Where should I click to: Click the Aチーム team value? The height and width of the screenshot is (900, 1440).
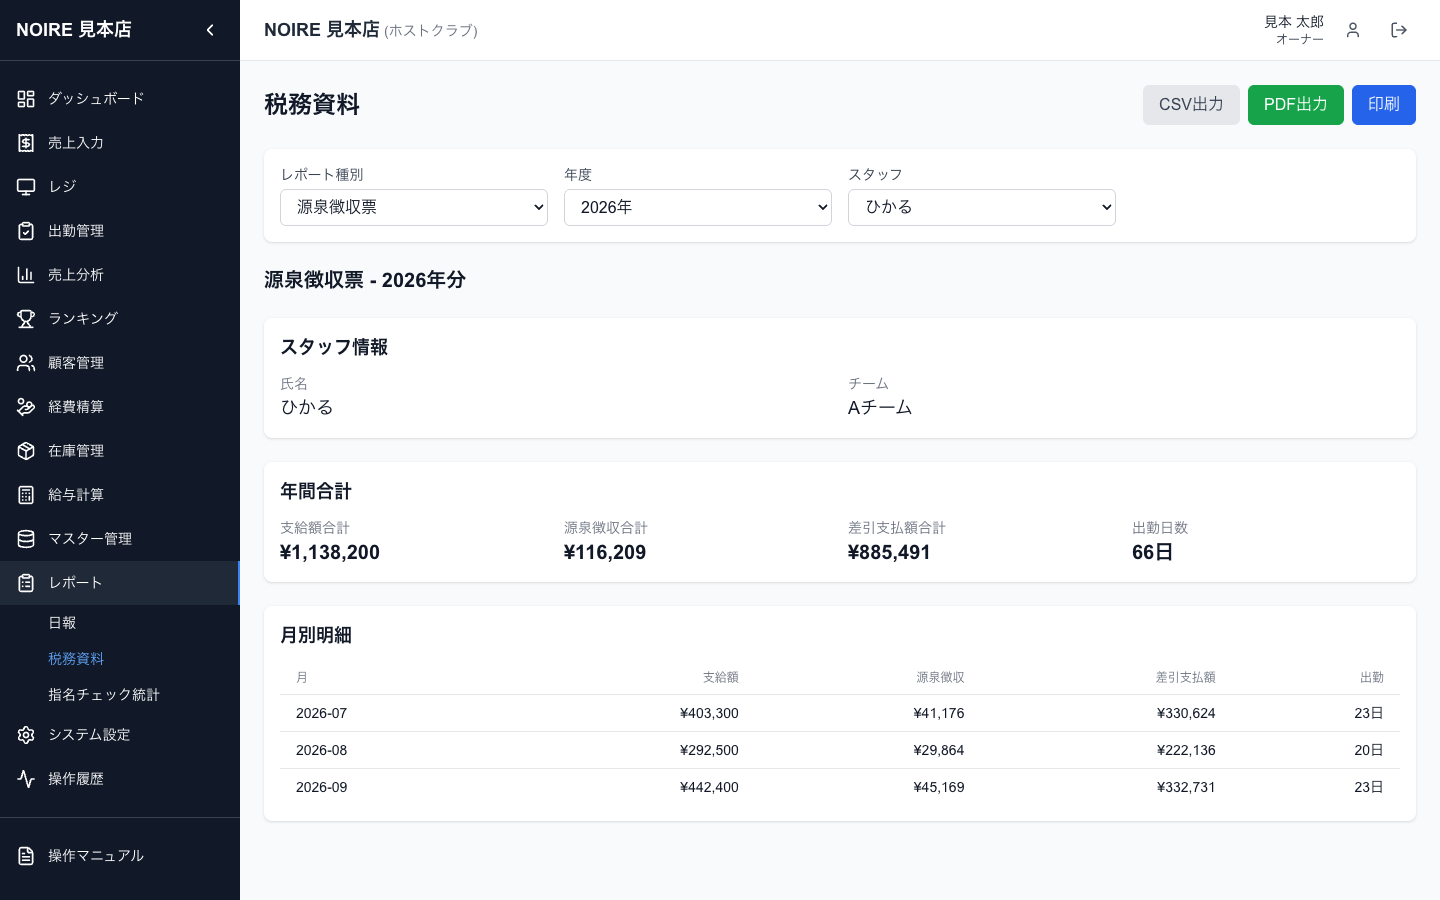pyautogui.click(x=880, y=407)
